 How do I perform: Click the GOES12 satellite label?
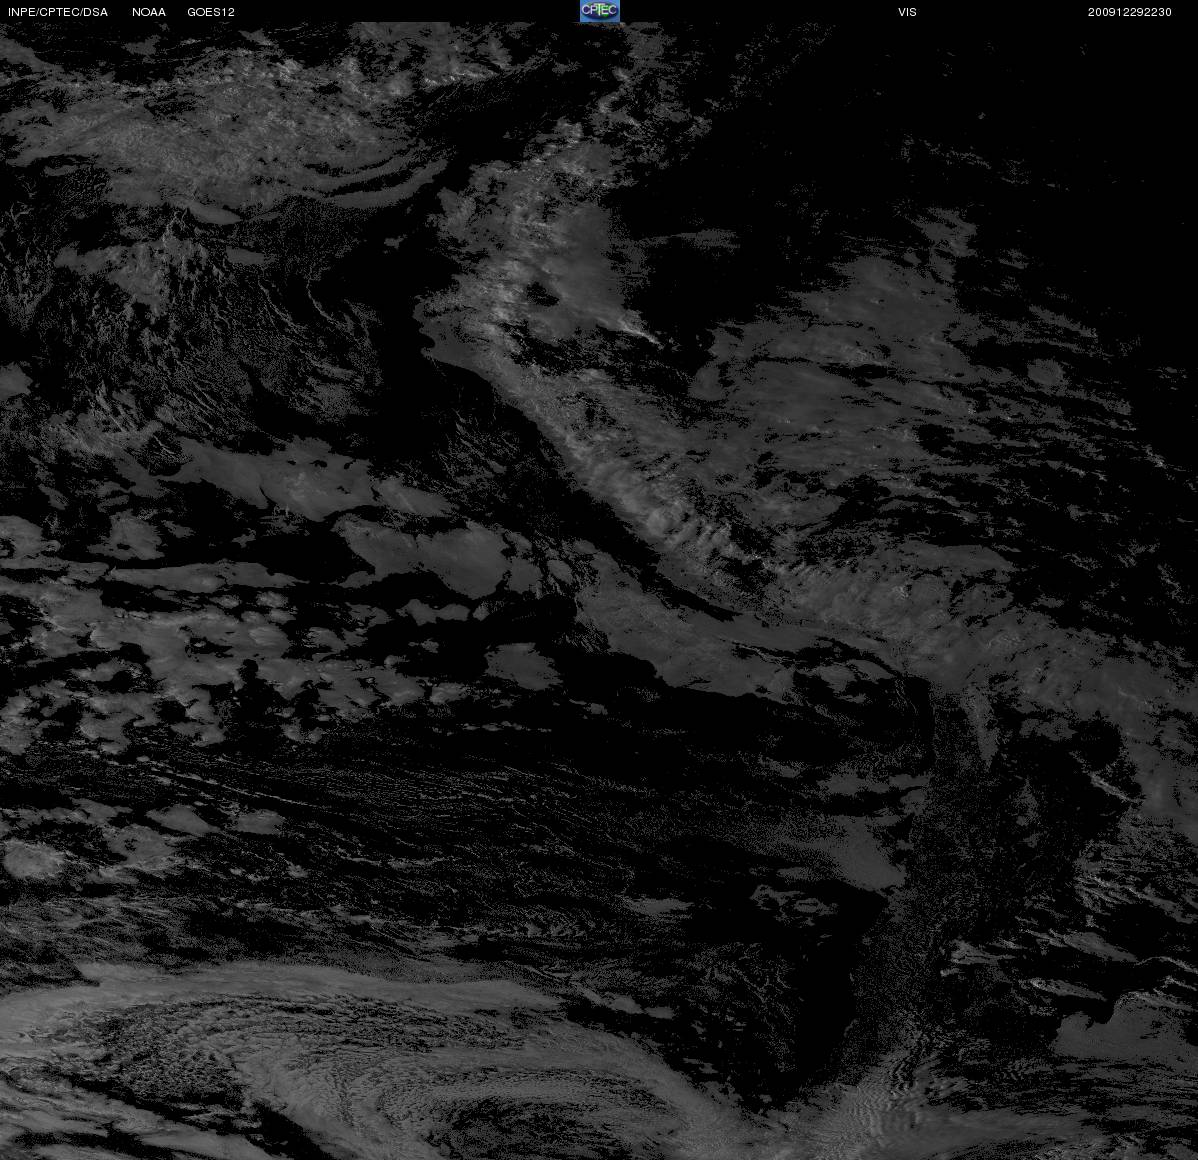pos(211,12)
